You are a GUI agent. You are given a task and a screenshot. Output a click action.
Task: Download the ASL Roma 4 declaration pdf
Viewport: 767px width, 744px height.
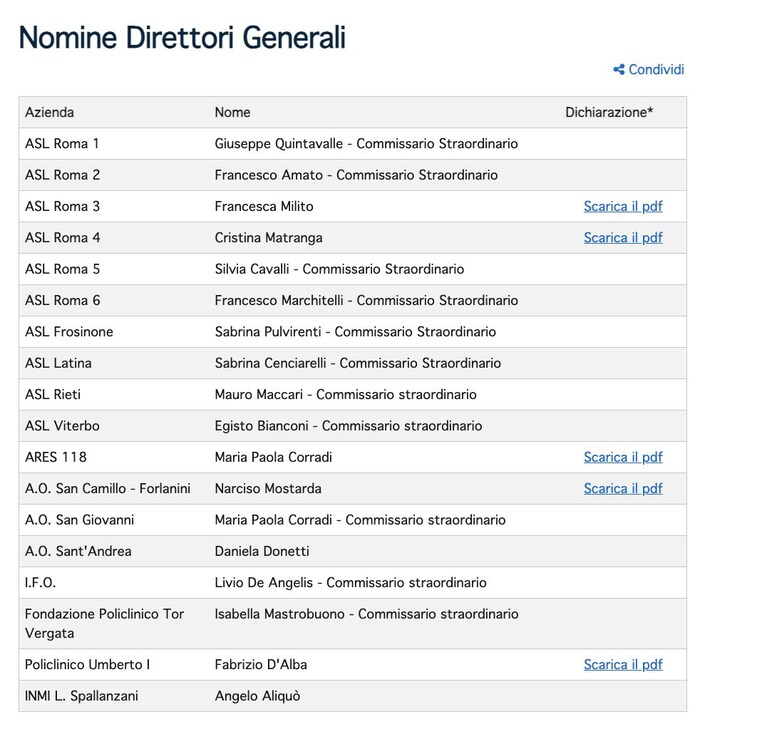point(623,238)
